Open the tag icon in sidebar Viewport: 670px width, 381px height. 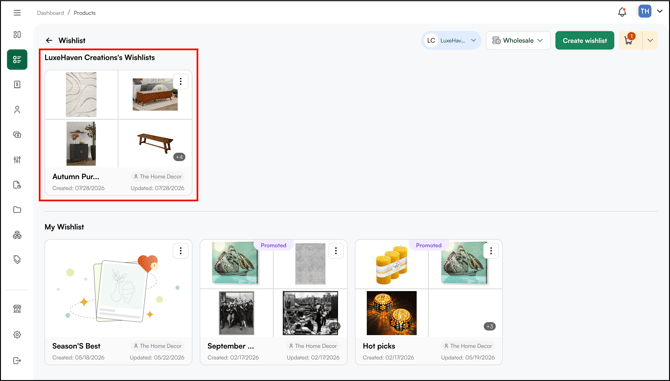tap(17, 260)
